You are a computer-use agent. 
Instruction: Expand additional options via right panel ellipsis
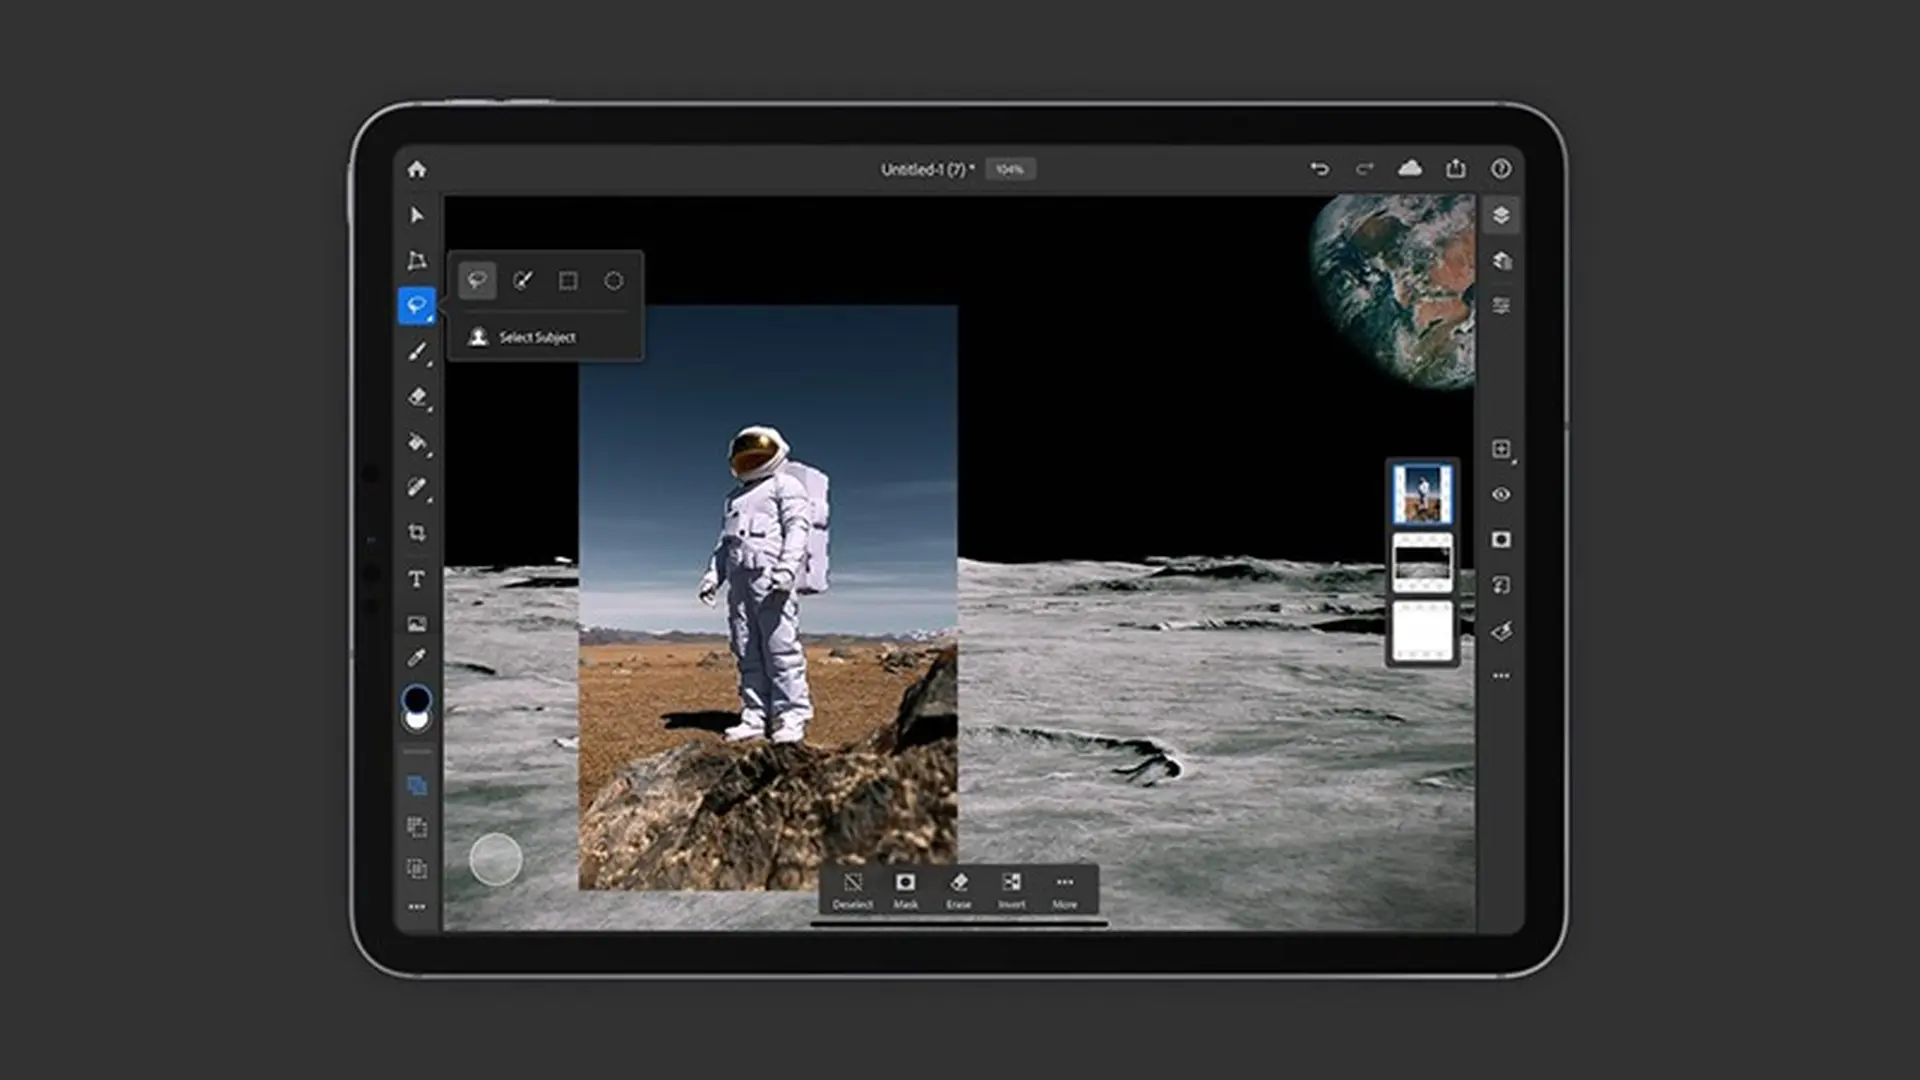pyautogui.click(x=1499, y=676)
